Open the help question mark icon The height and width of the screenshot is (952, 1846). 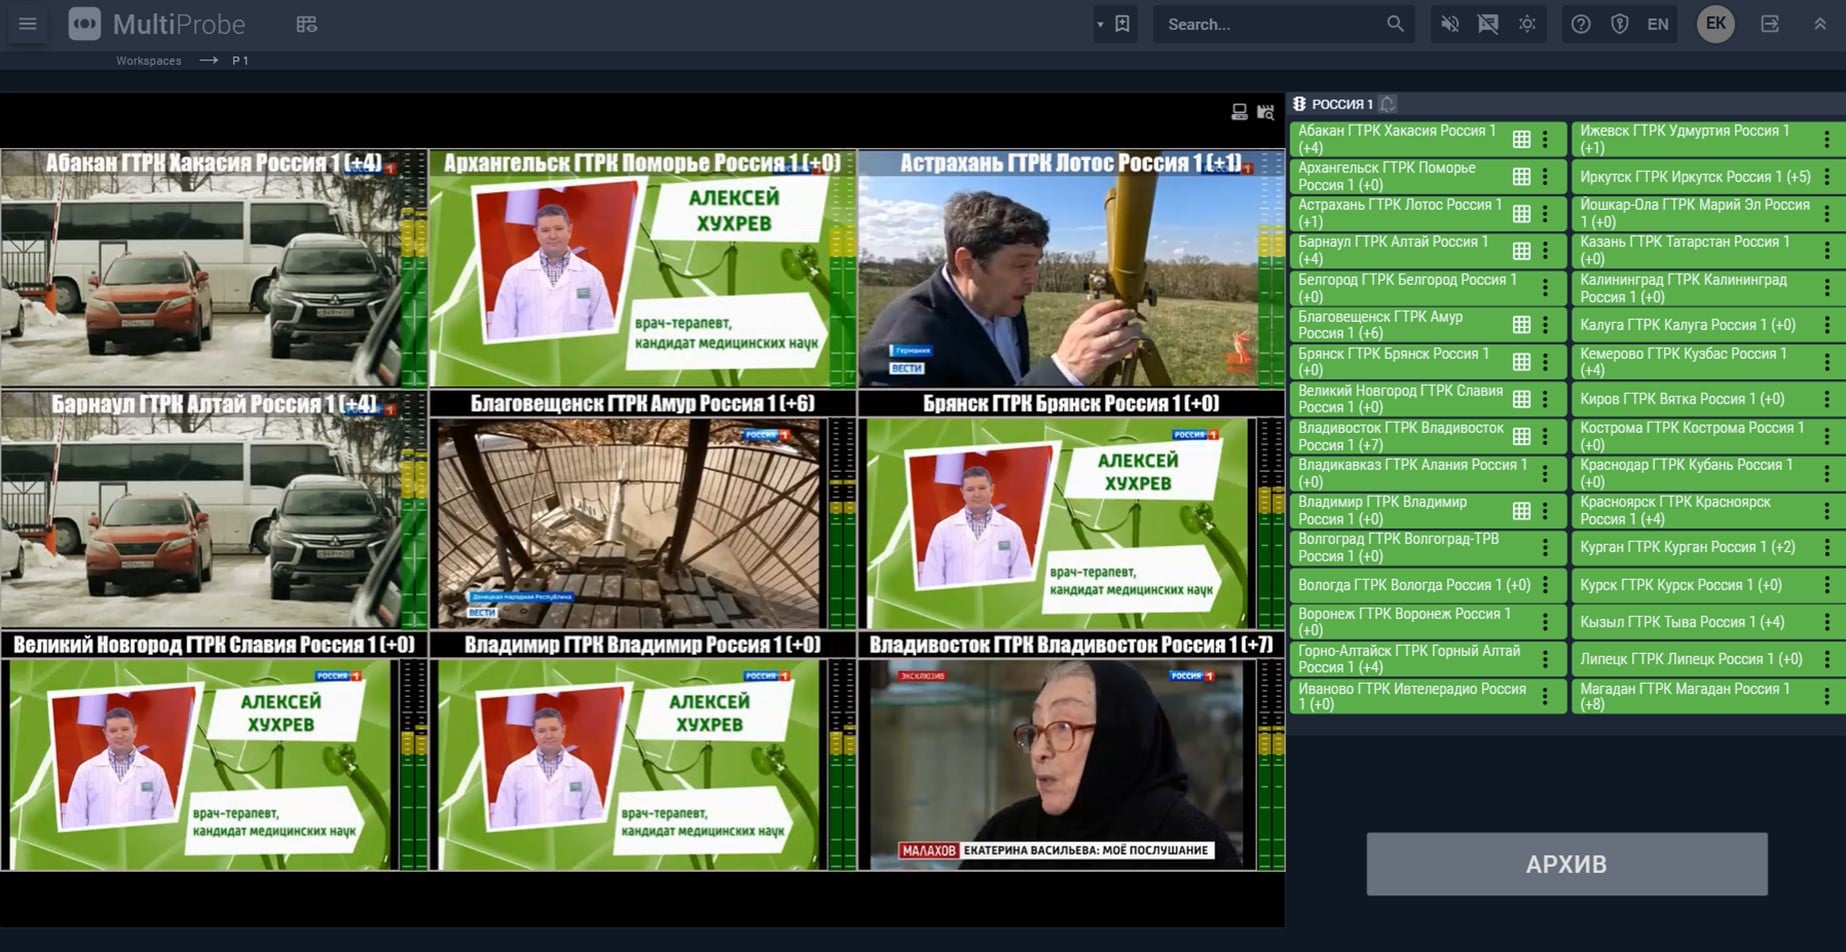point(1581,24)
